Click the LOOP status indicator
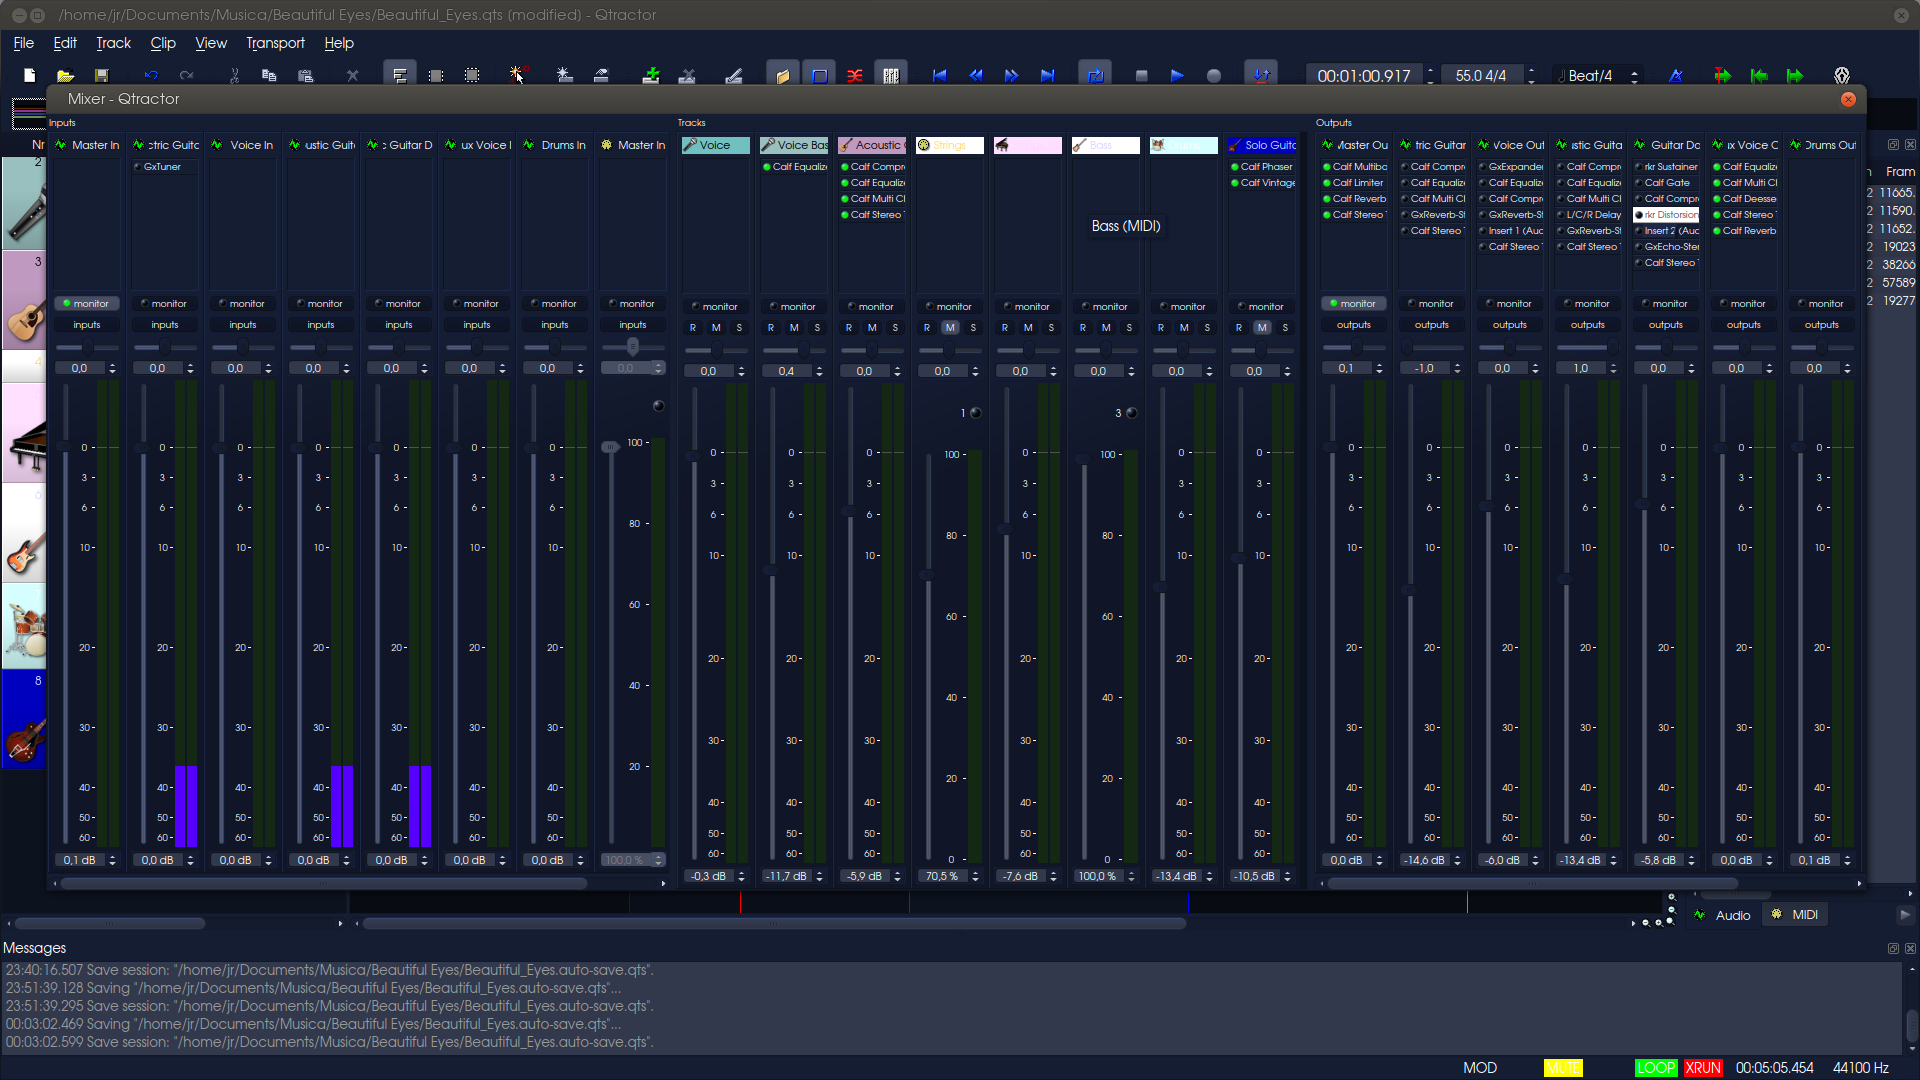Viewport: 1920px width, 1080px height. [1656, 1068]
